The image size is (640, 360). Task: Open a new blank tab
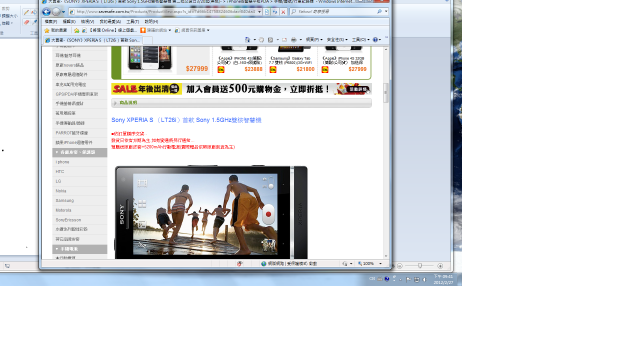pos(148,40)
